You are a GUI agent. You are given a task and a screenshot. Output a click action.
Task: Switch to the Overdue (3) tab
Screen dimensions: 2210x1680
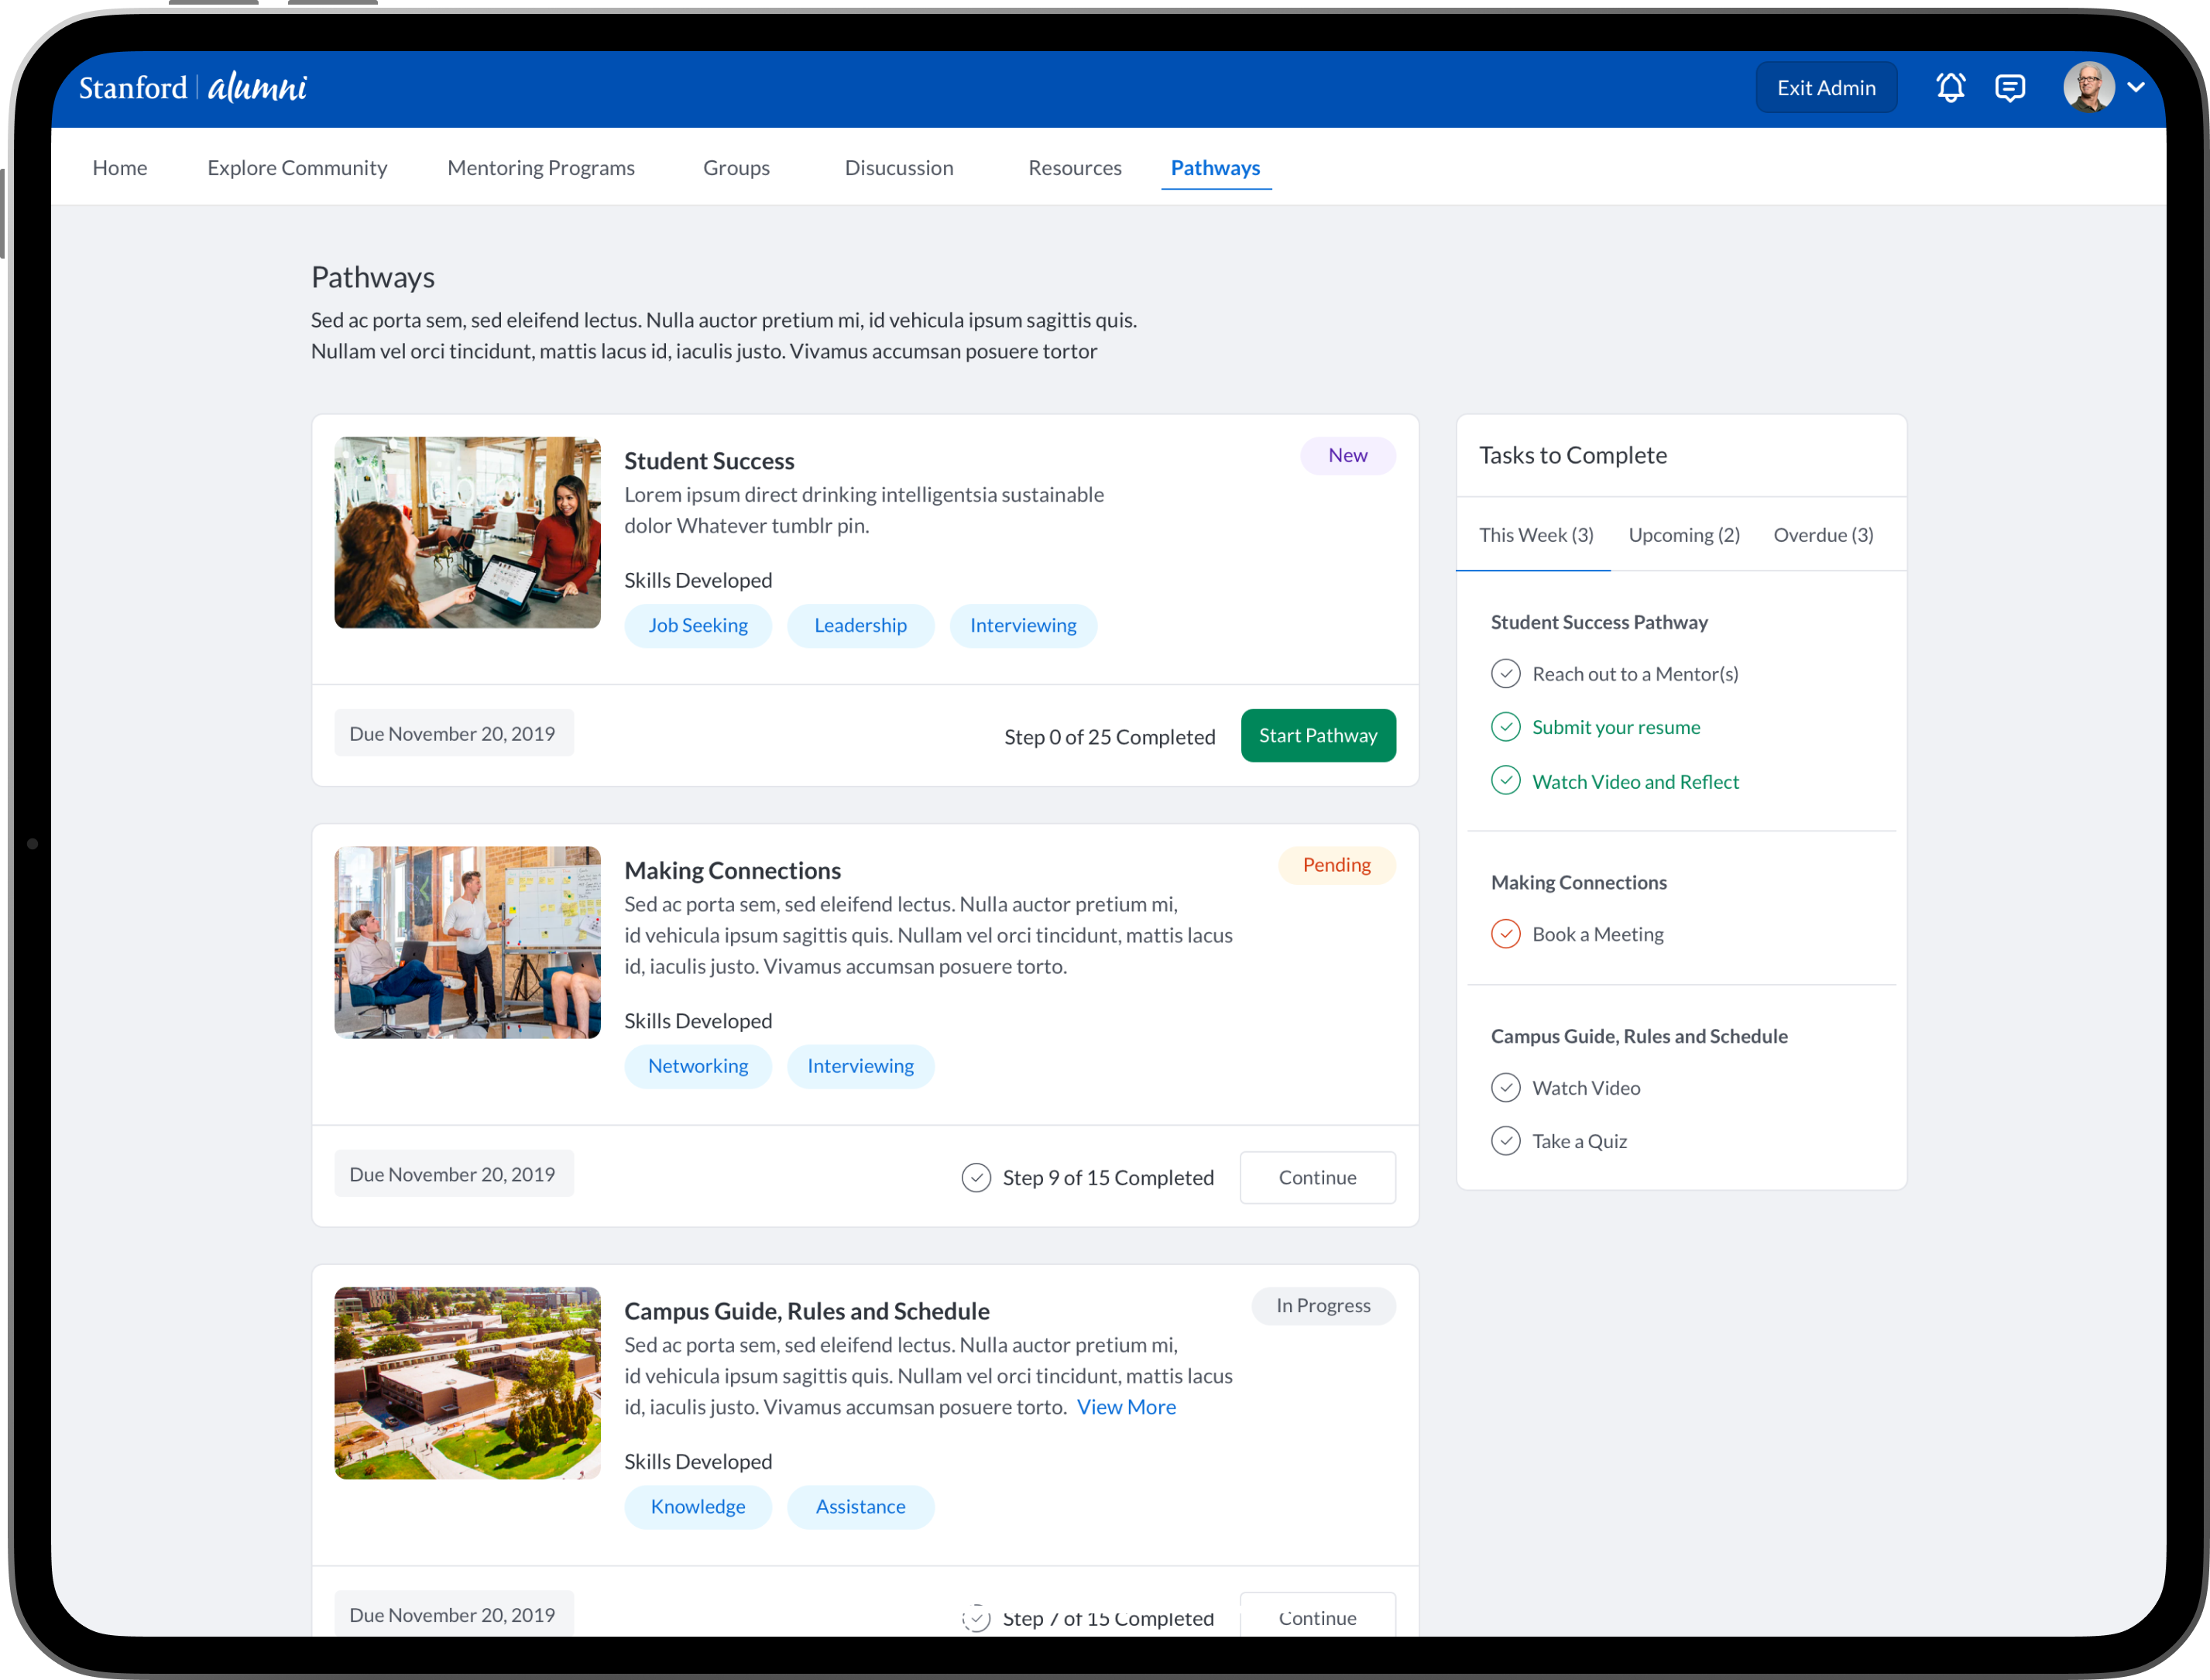pyautogui.click(x=1823, y=535)
